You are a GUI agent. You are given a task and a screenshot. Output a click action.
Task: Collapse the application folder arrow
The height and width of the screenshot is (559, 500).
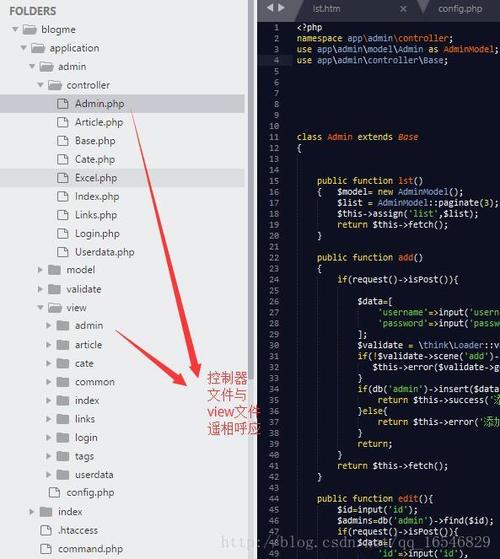pyautogui.click(x=24, y=48)
